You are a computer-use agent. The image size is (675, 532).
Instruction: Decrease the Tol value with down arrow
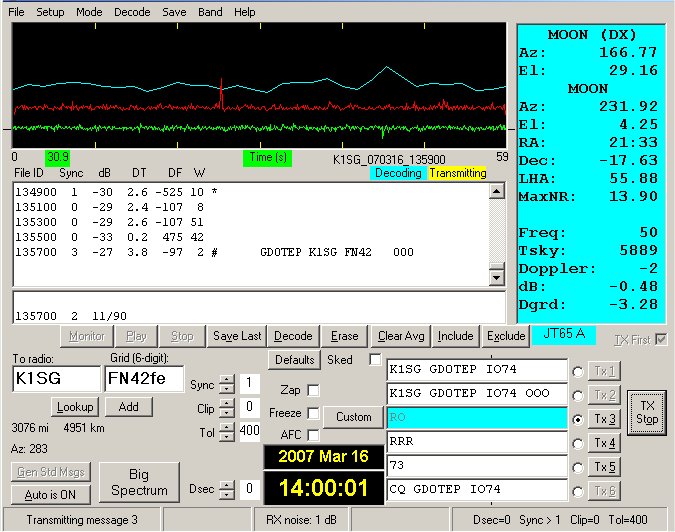(227, 436)
